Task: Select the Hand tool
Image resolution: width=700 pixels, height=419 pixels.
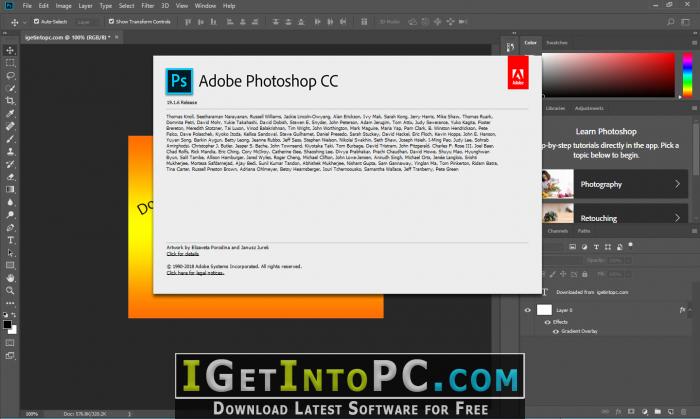Action: (x=10, y=278)
